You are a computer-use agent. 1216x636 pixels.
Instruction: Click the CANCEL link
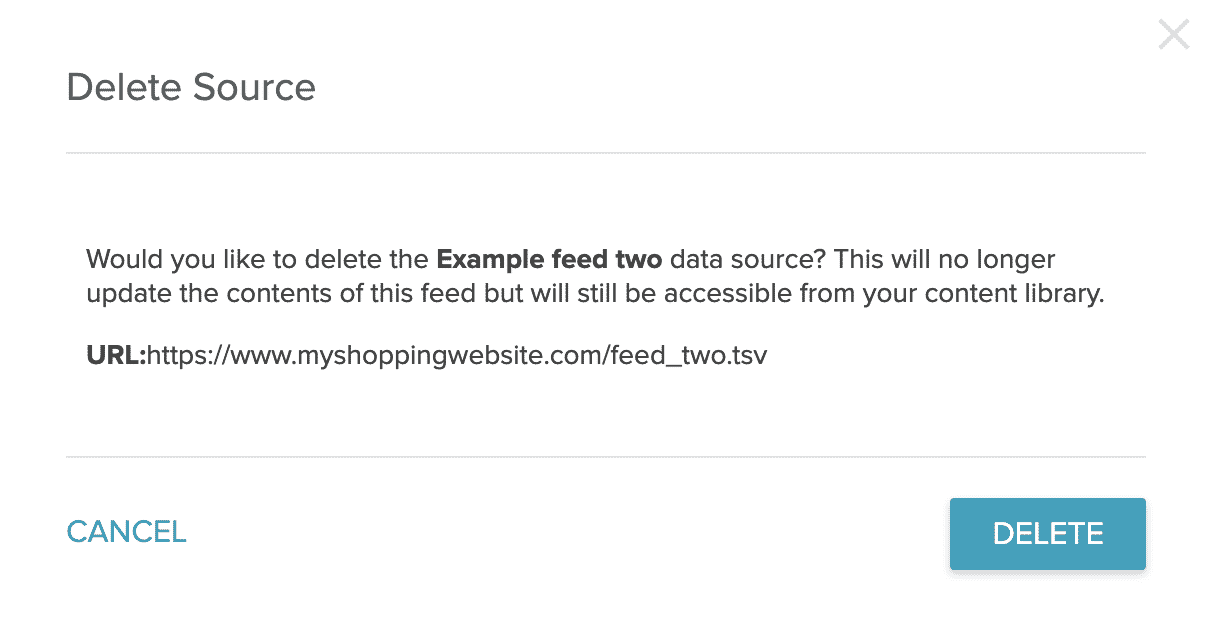126,532
